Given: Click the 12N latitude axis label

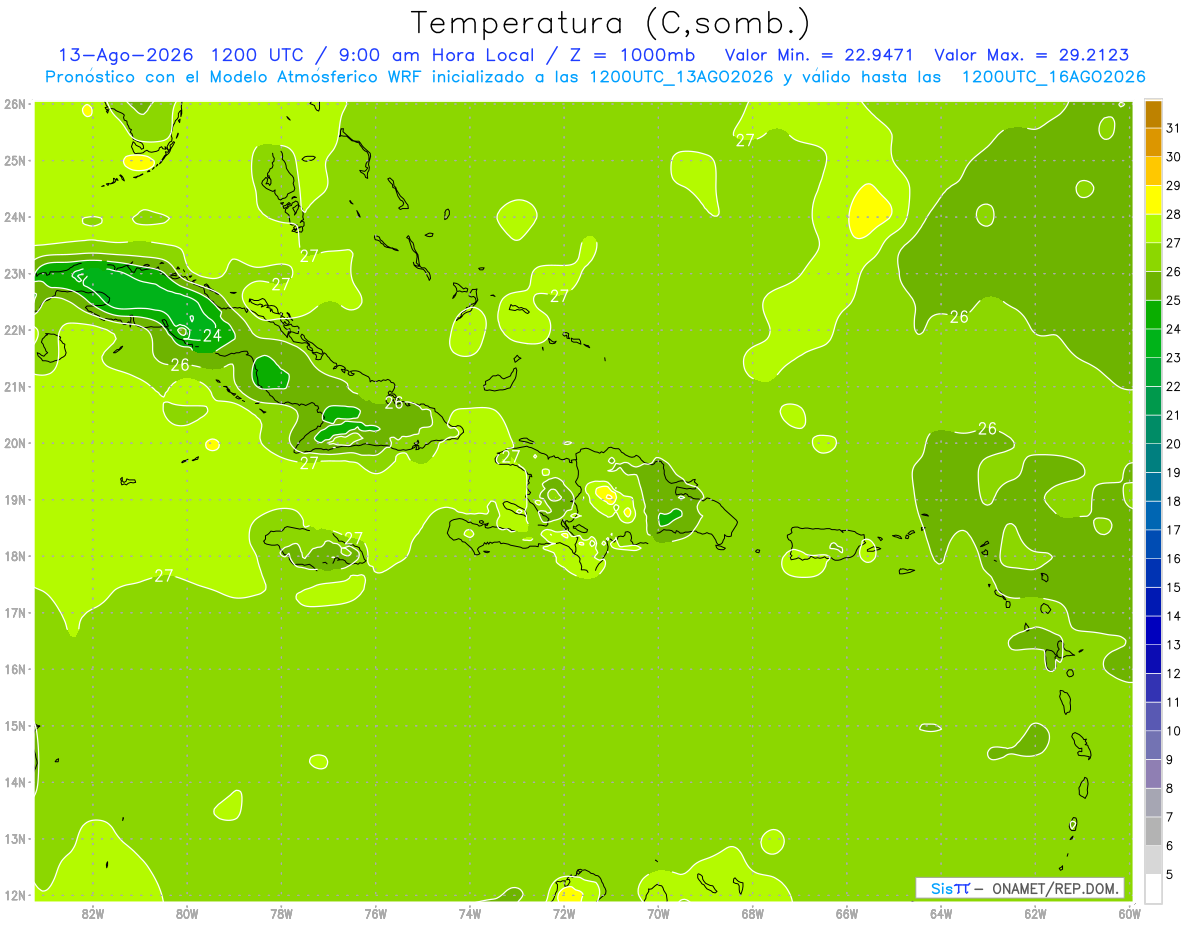Looking at the screenshot, I should click(x=14, y=895).
